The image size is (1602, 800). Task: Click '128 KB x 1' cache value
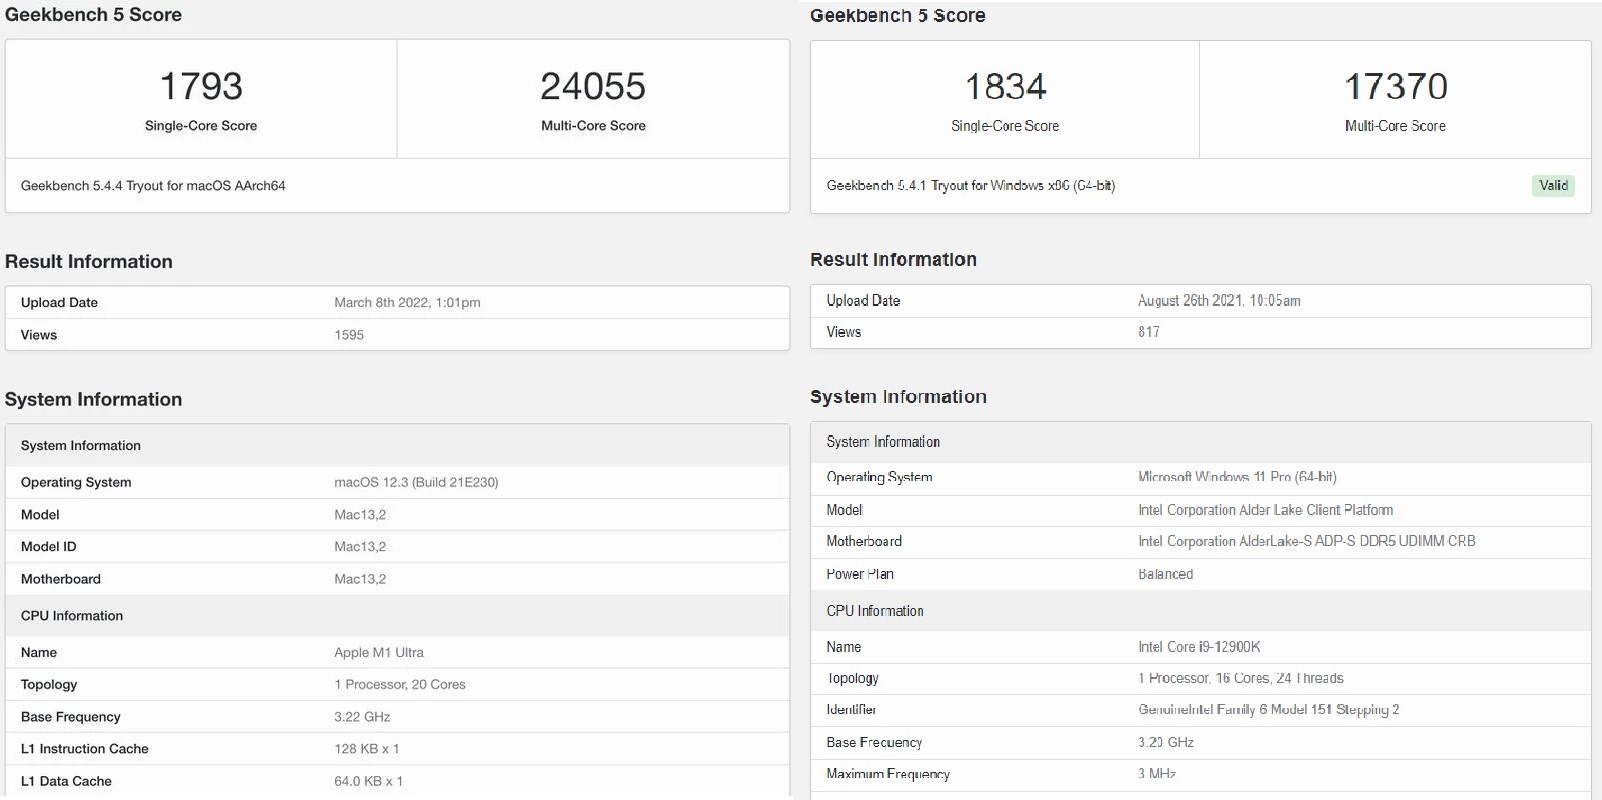[x=367, y=749]
